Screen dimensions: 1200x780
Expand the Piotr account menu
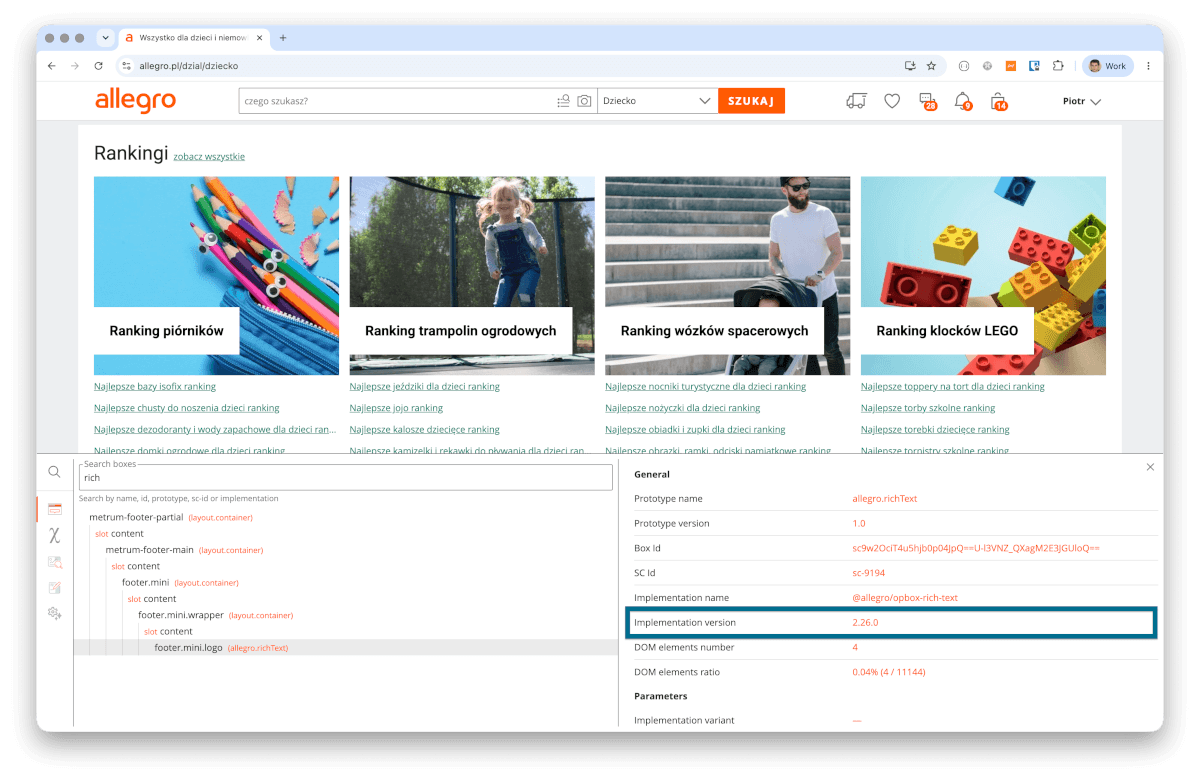(1081, 101)
